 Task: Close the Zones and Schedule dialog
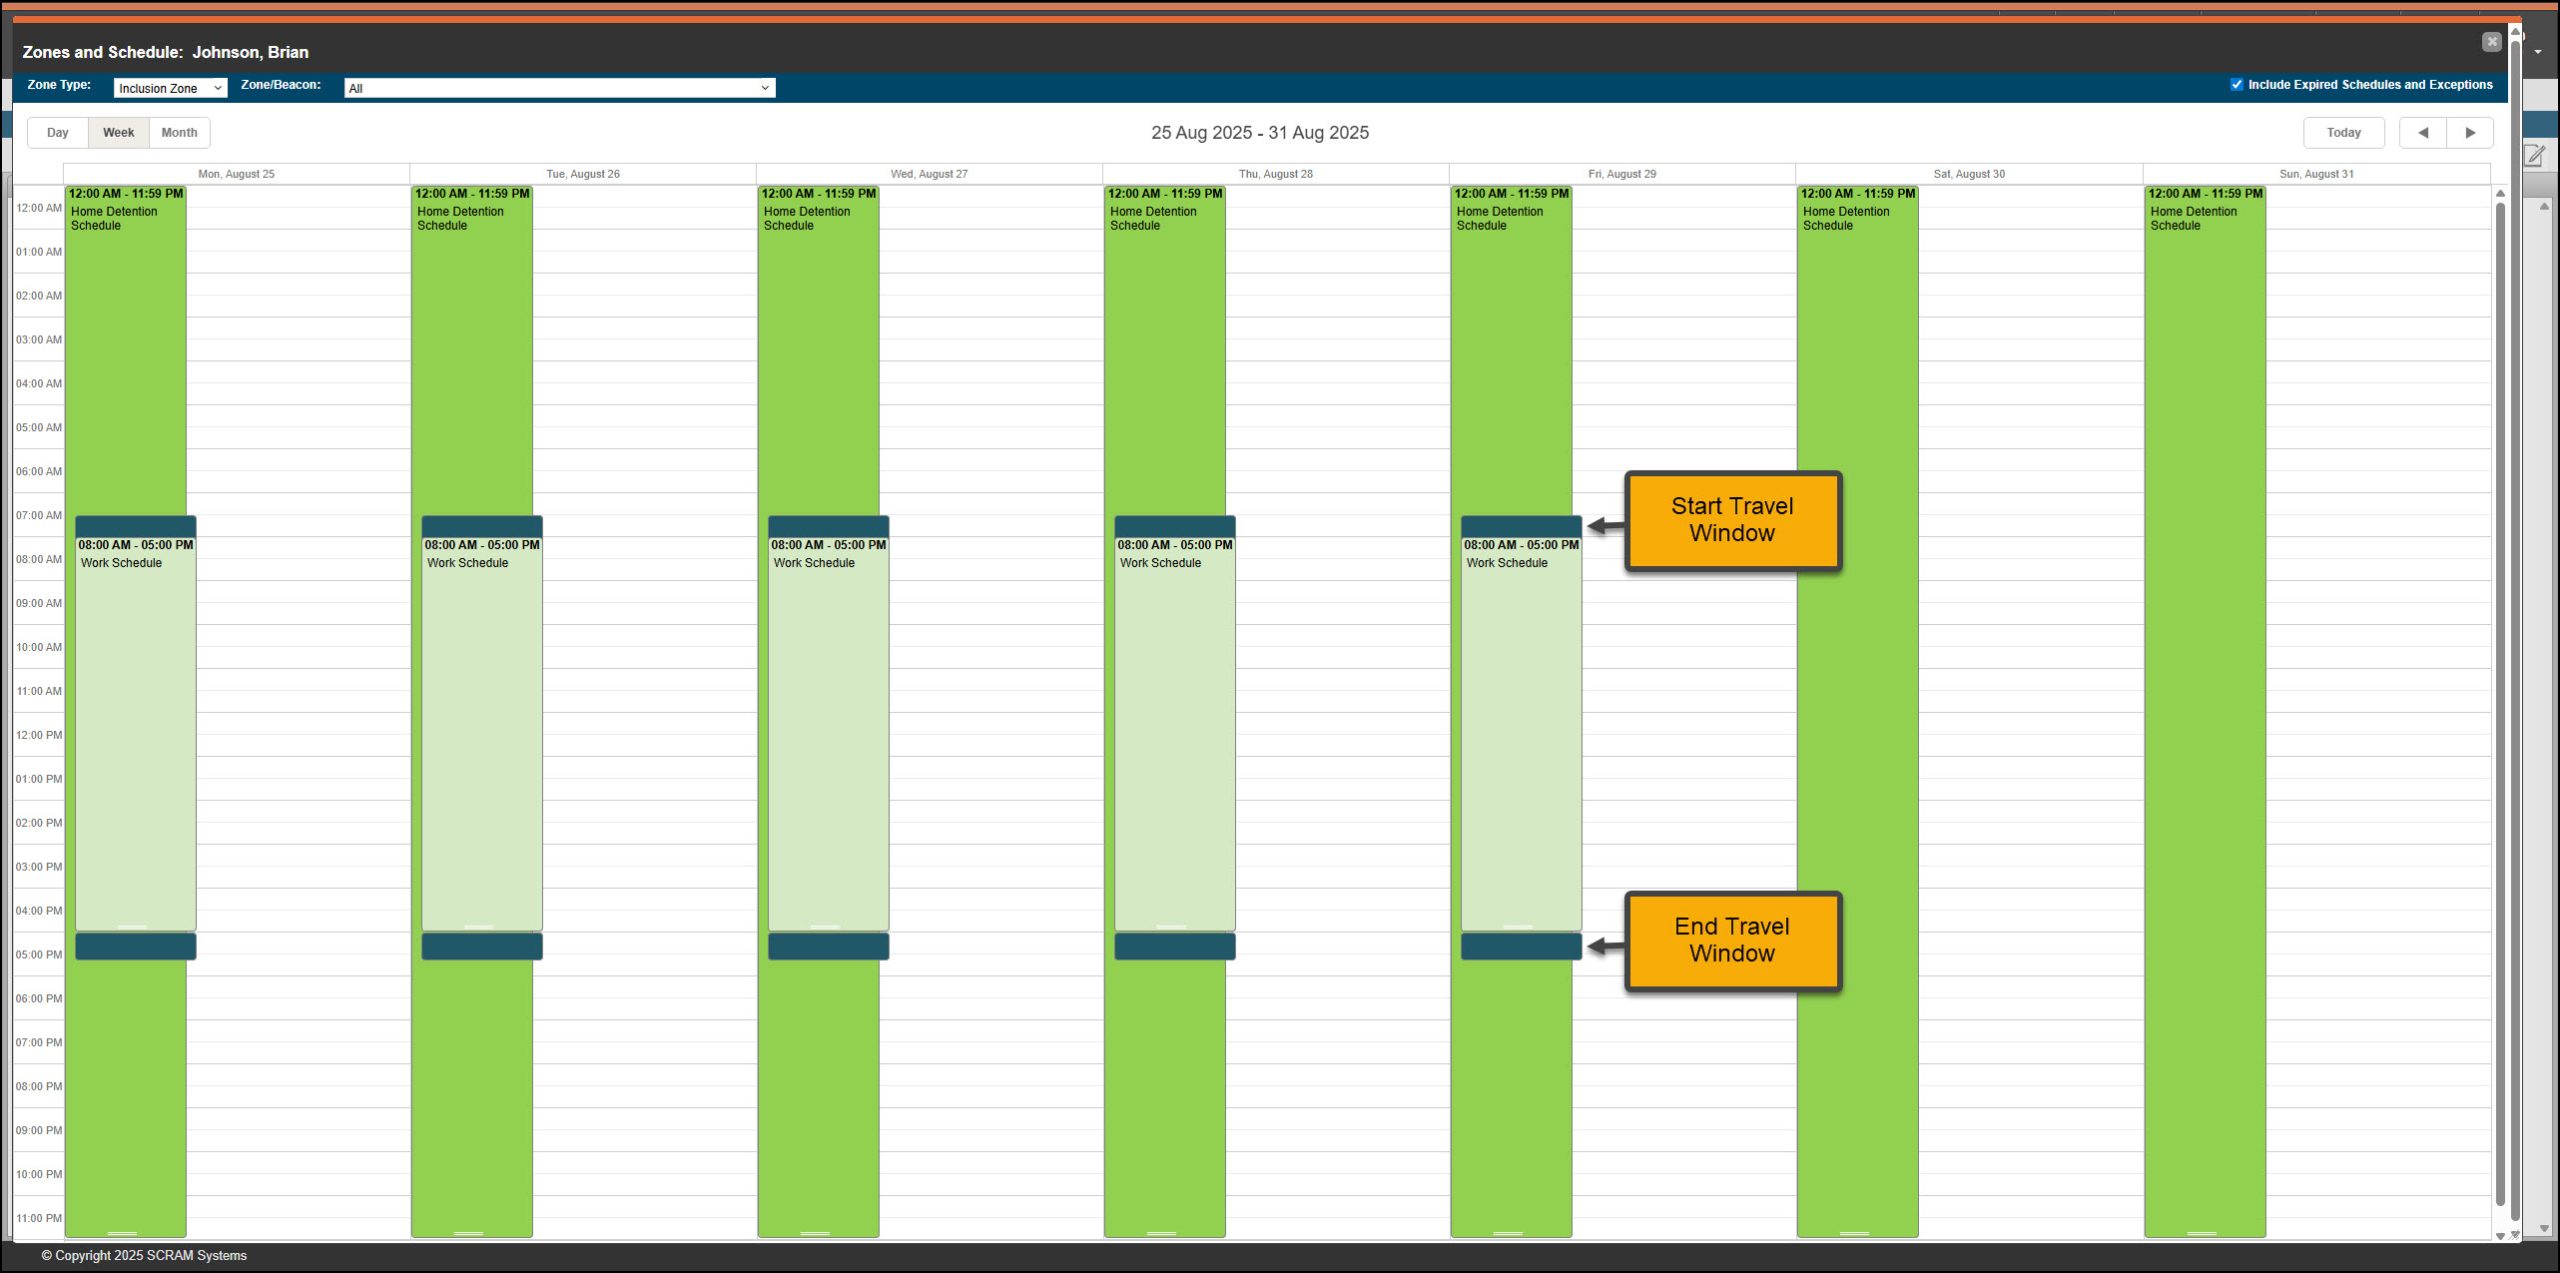click(2491, 42)
